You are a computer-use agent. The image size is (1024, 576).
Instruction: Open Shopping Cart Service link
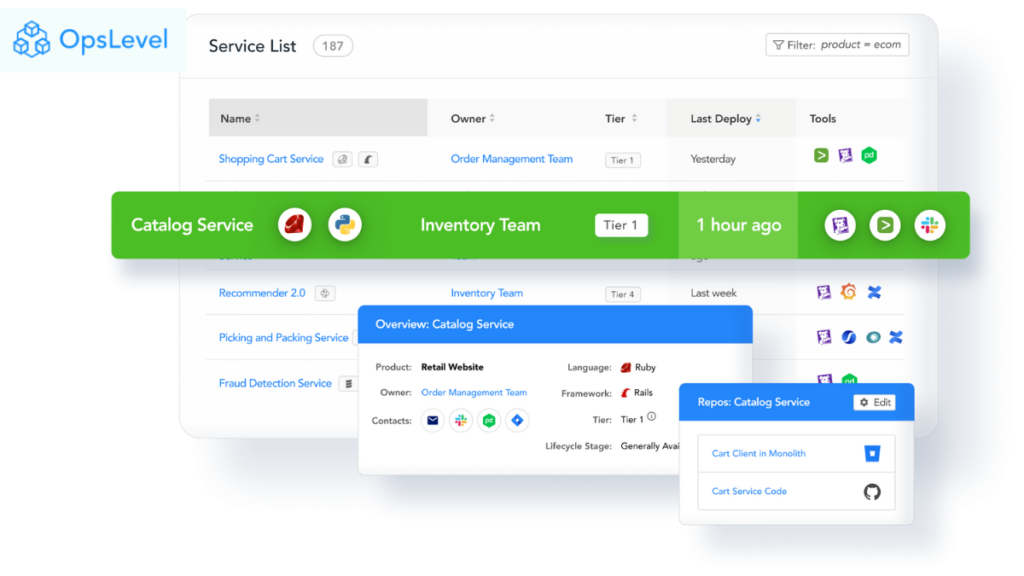[x=271, y=159]
